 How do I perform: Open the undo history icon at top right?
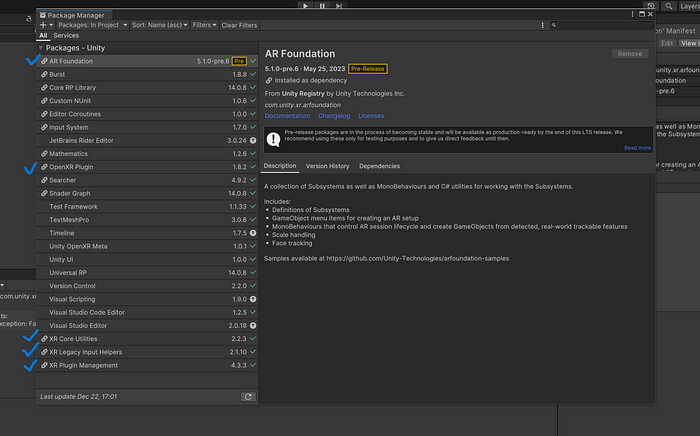coord(650,6)
